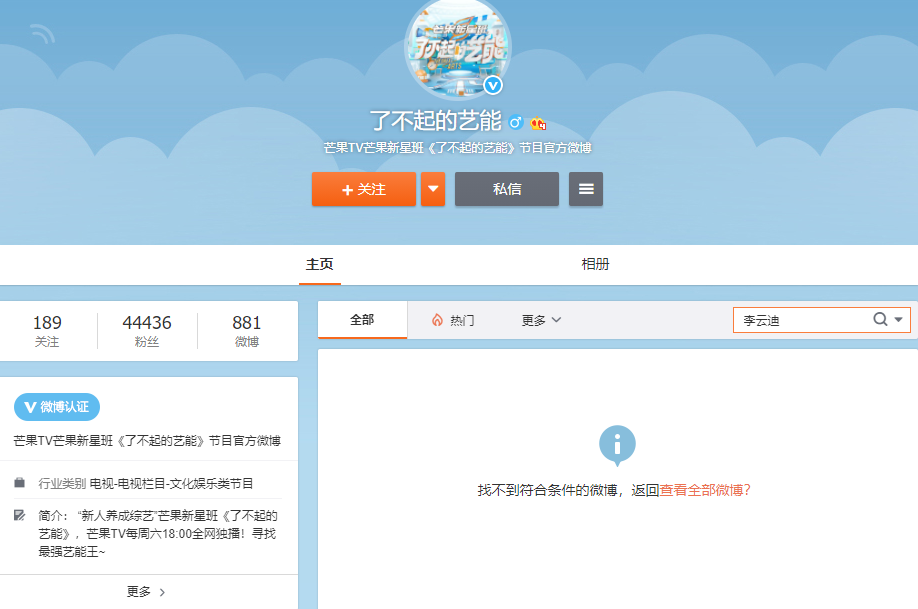Click the membership badge next to the name
The image size is (918, 609).
click(538, 123)
